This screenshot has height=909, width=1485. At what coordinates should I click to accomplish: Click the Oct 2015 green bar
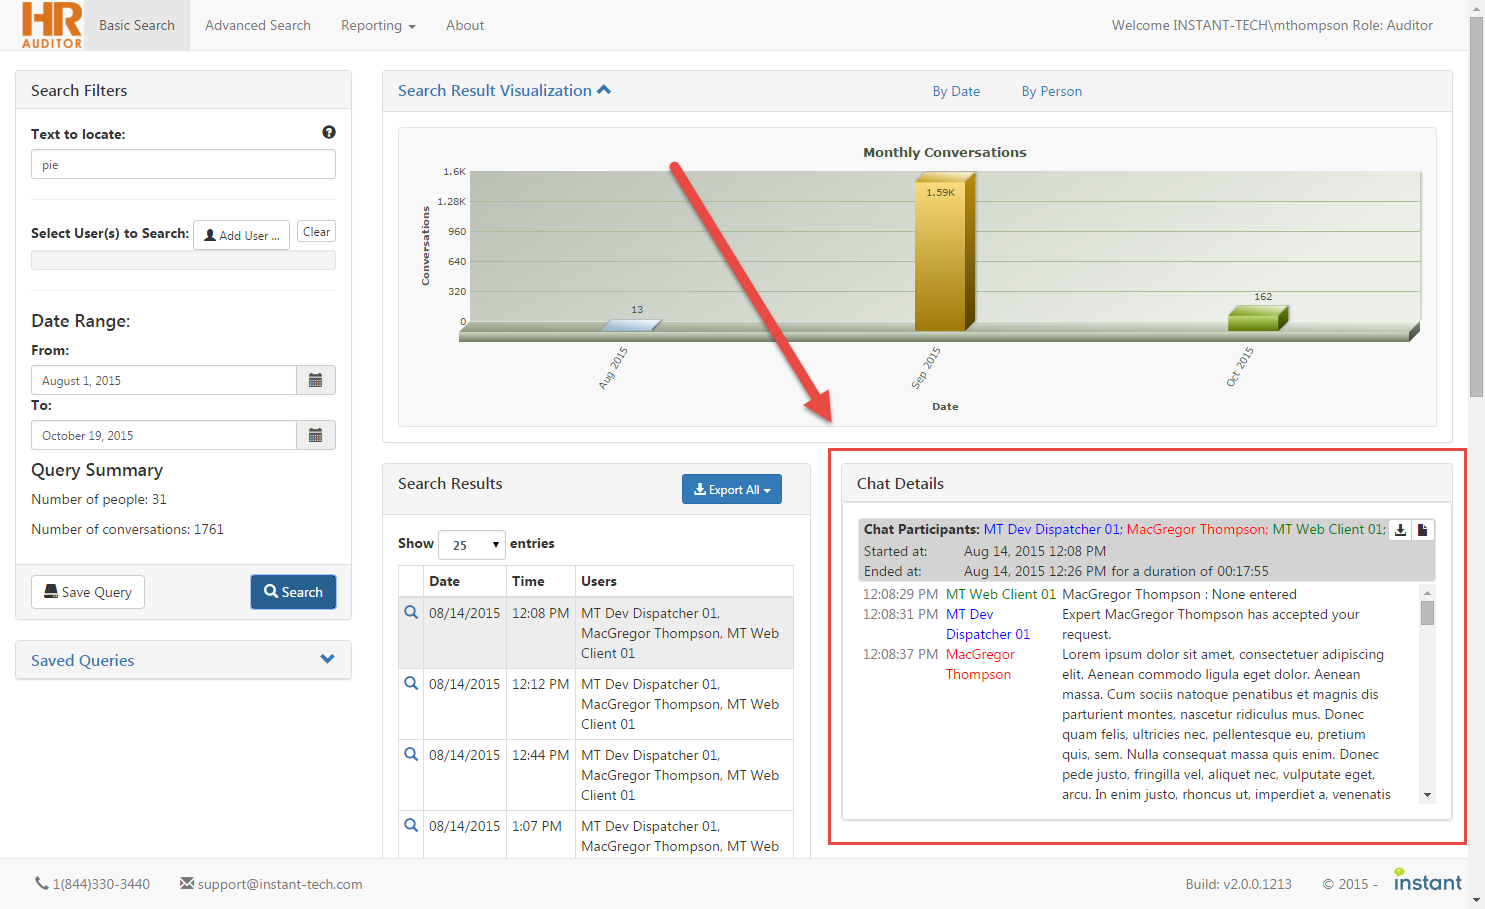[x=1257, y=319]
